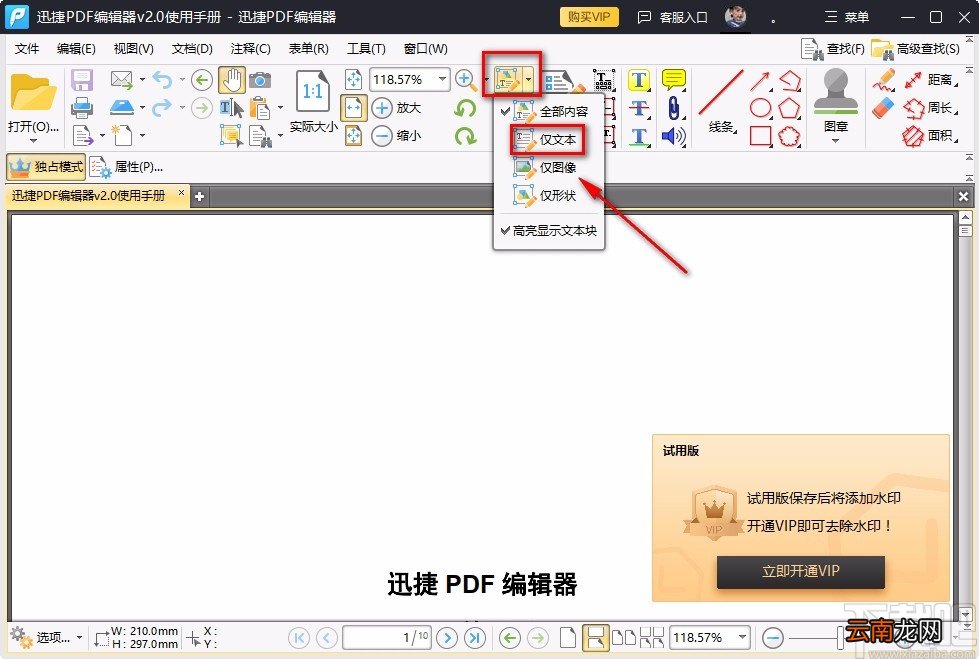Image resolution: width=979 pixels, height=659 pixels.
Task: Click the speaker sound annotation tool
Action: pyautogui.click(x=674, y=136)
